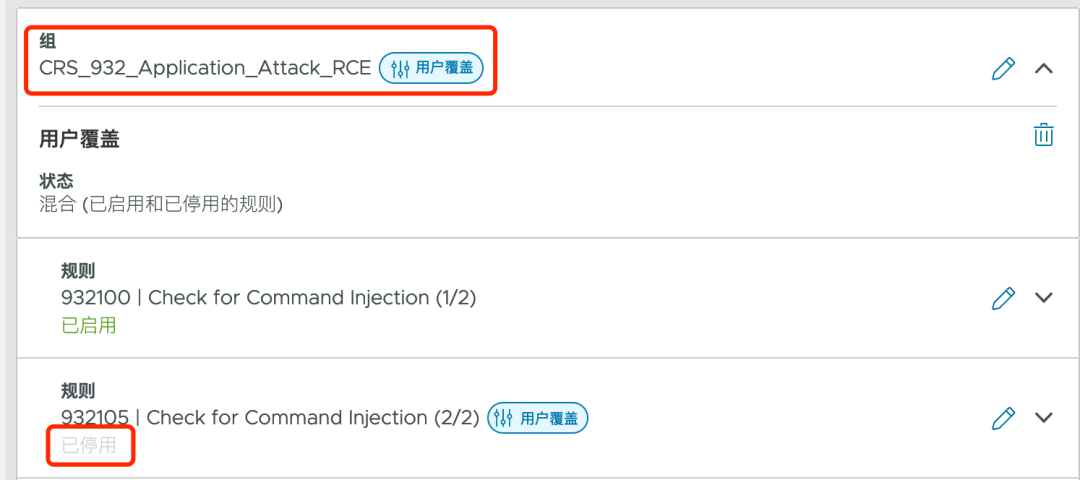
Task: Click the 混合 (已启用和已停用的规则) status text
Action: [x=161, y=204]
